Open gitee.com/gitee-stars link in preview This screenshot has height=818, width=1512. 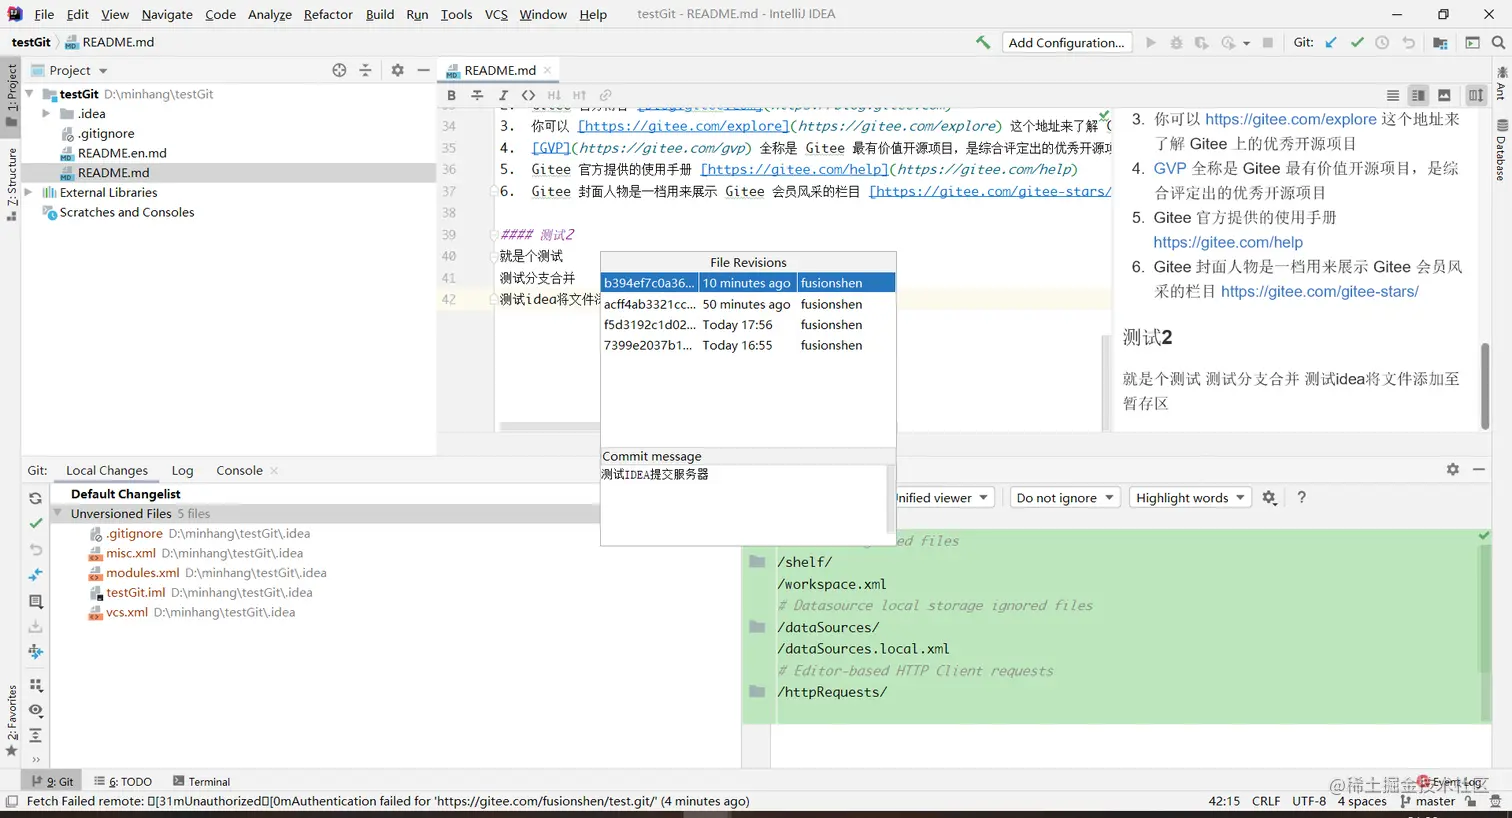1319,291
